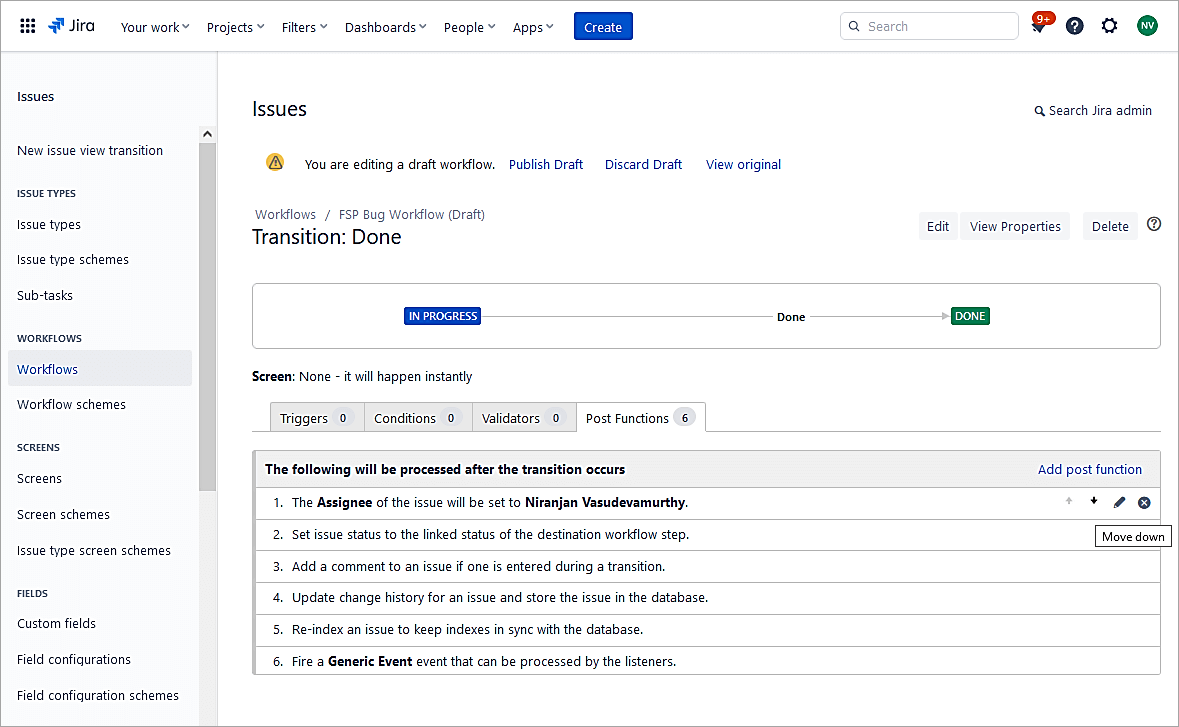1179x727 pixels.
Task: Open the notifications bell icon
Action: click(1039, 27)
